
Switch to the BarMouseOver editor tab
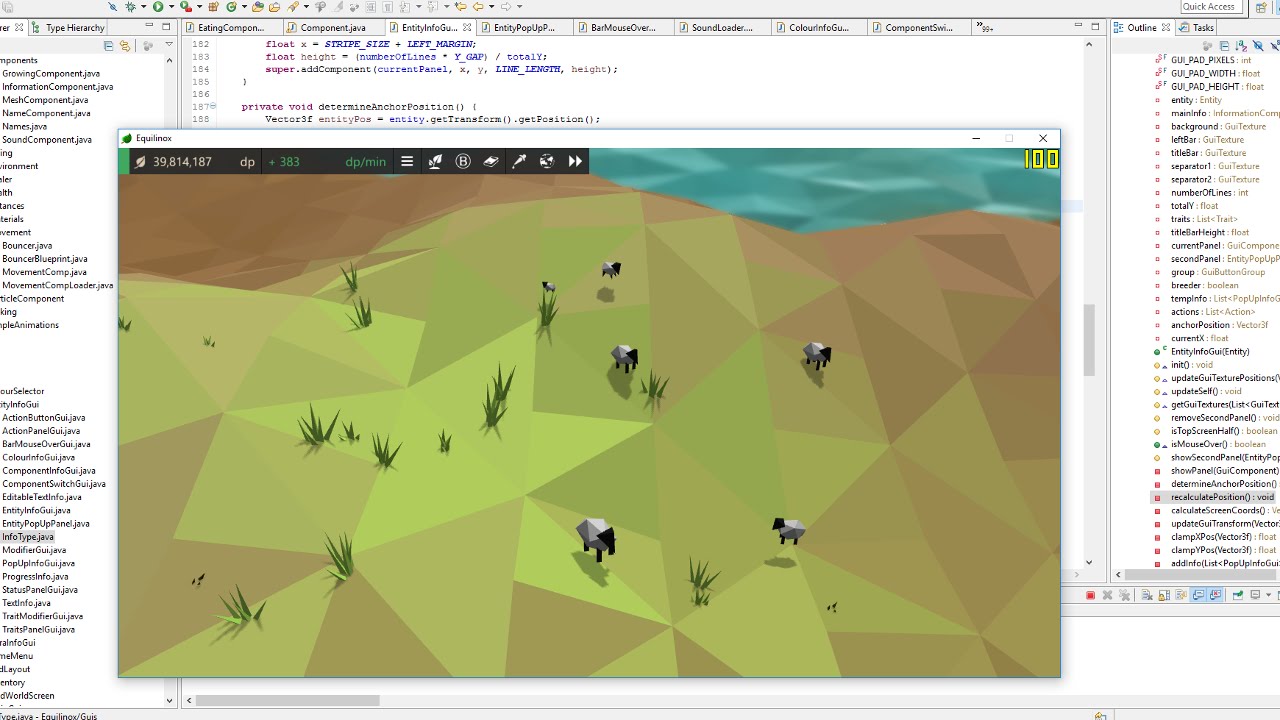pos(623,28)
